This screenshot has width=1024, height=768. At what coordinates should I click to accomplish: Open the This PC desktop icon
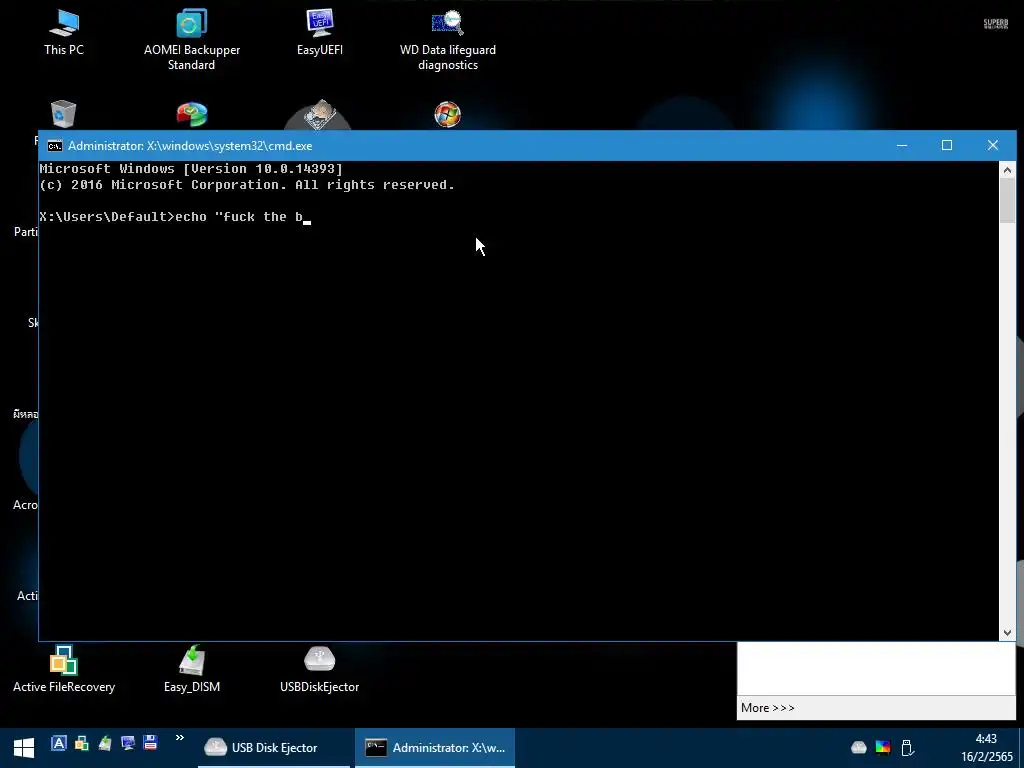click(63, 31)
